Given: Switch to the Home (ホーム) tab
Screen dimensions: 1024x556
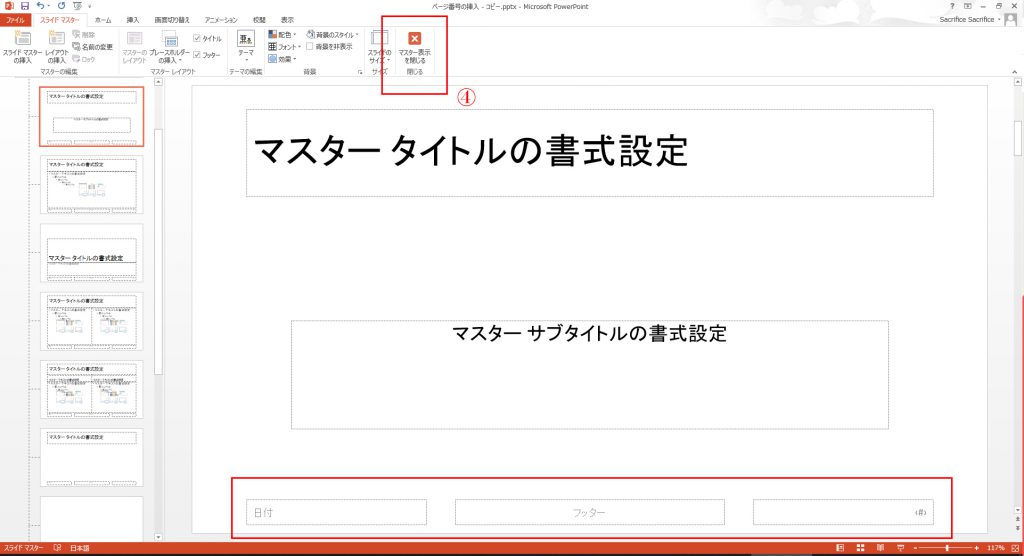Looking at the screenshot, I should click(x=102, y=20).
